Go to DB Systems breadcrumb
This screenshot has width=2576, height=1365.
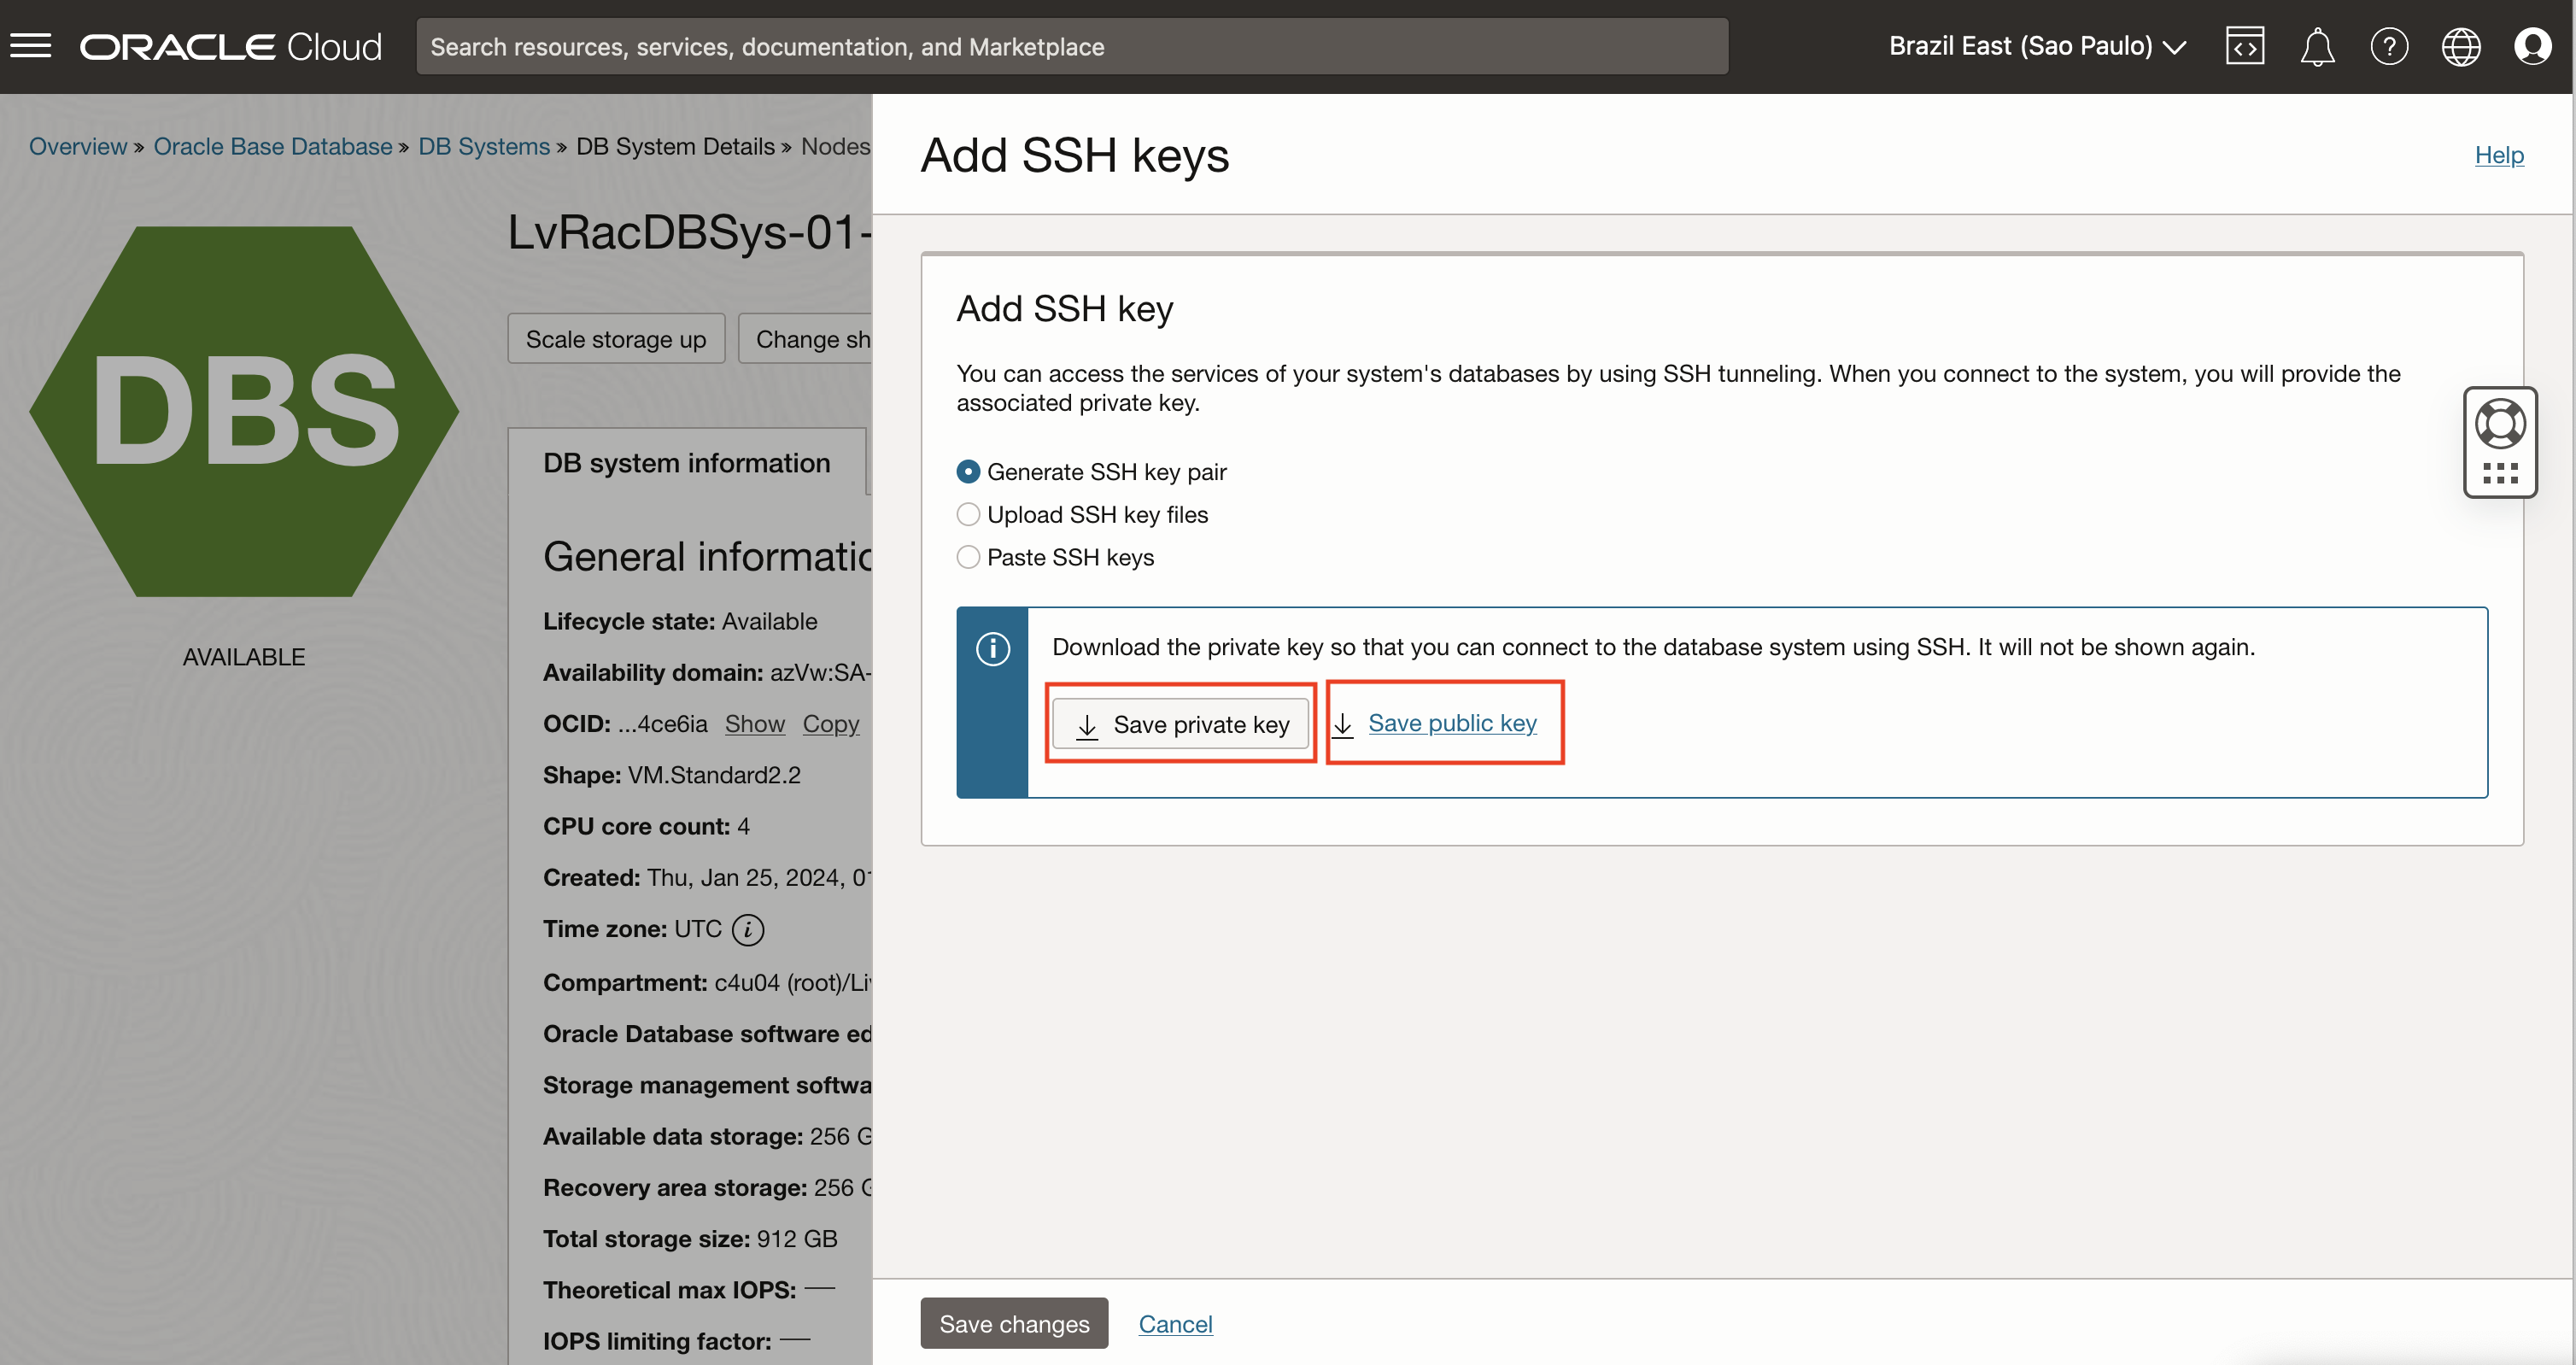483,146
